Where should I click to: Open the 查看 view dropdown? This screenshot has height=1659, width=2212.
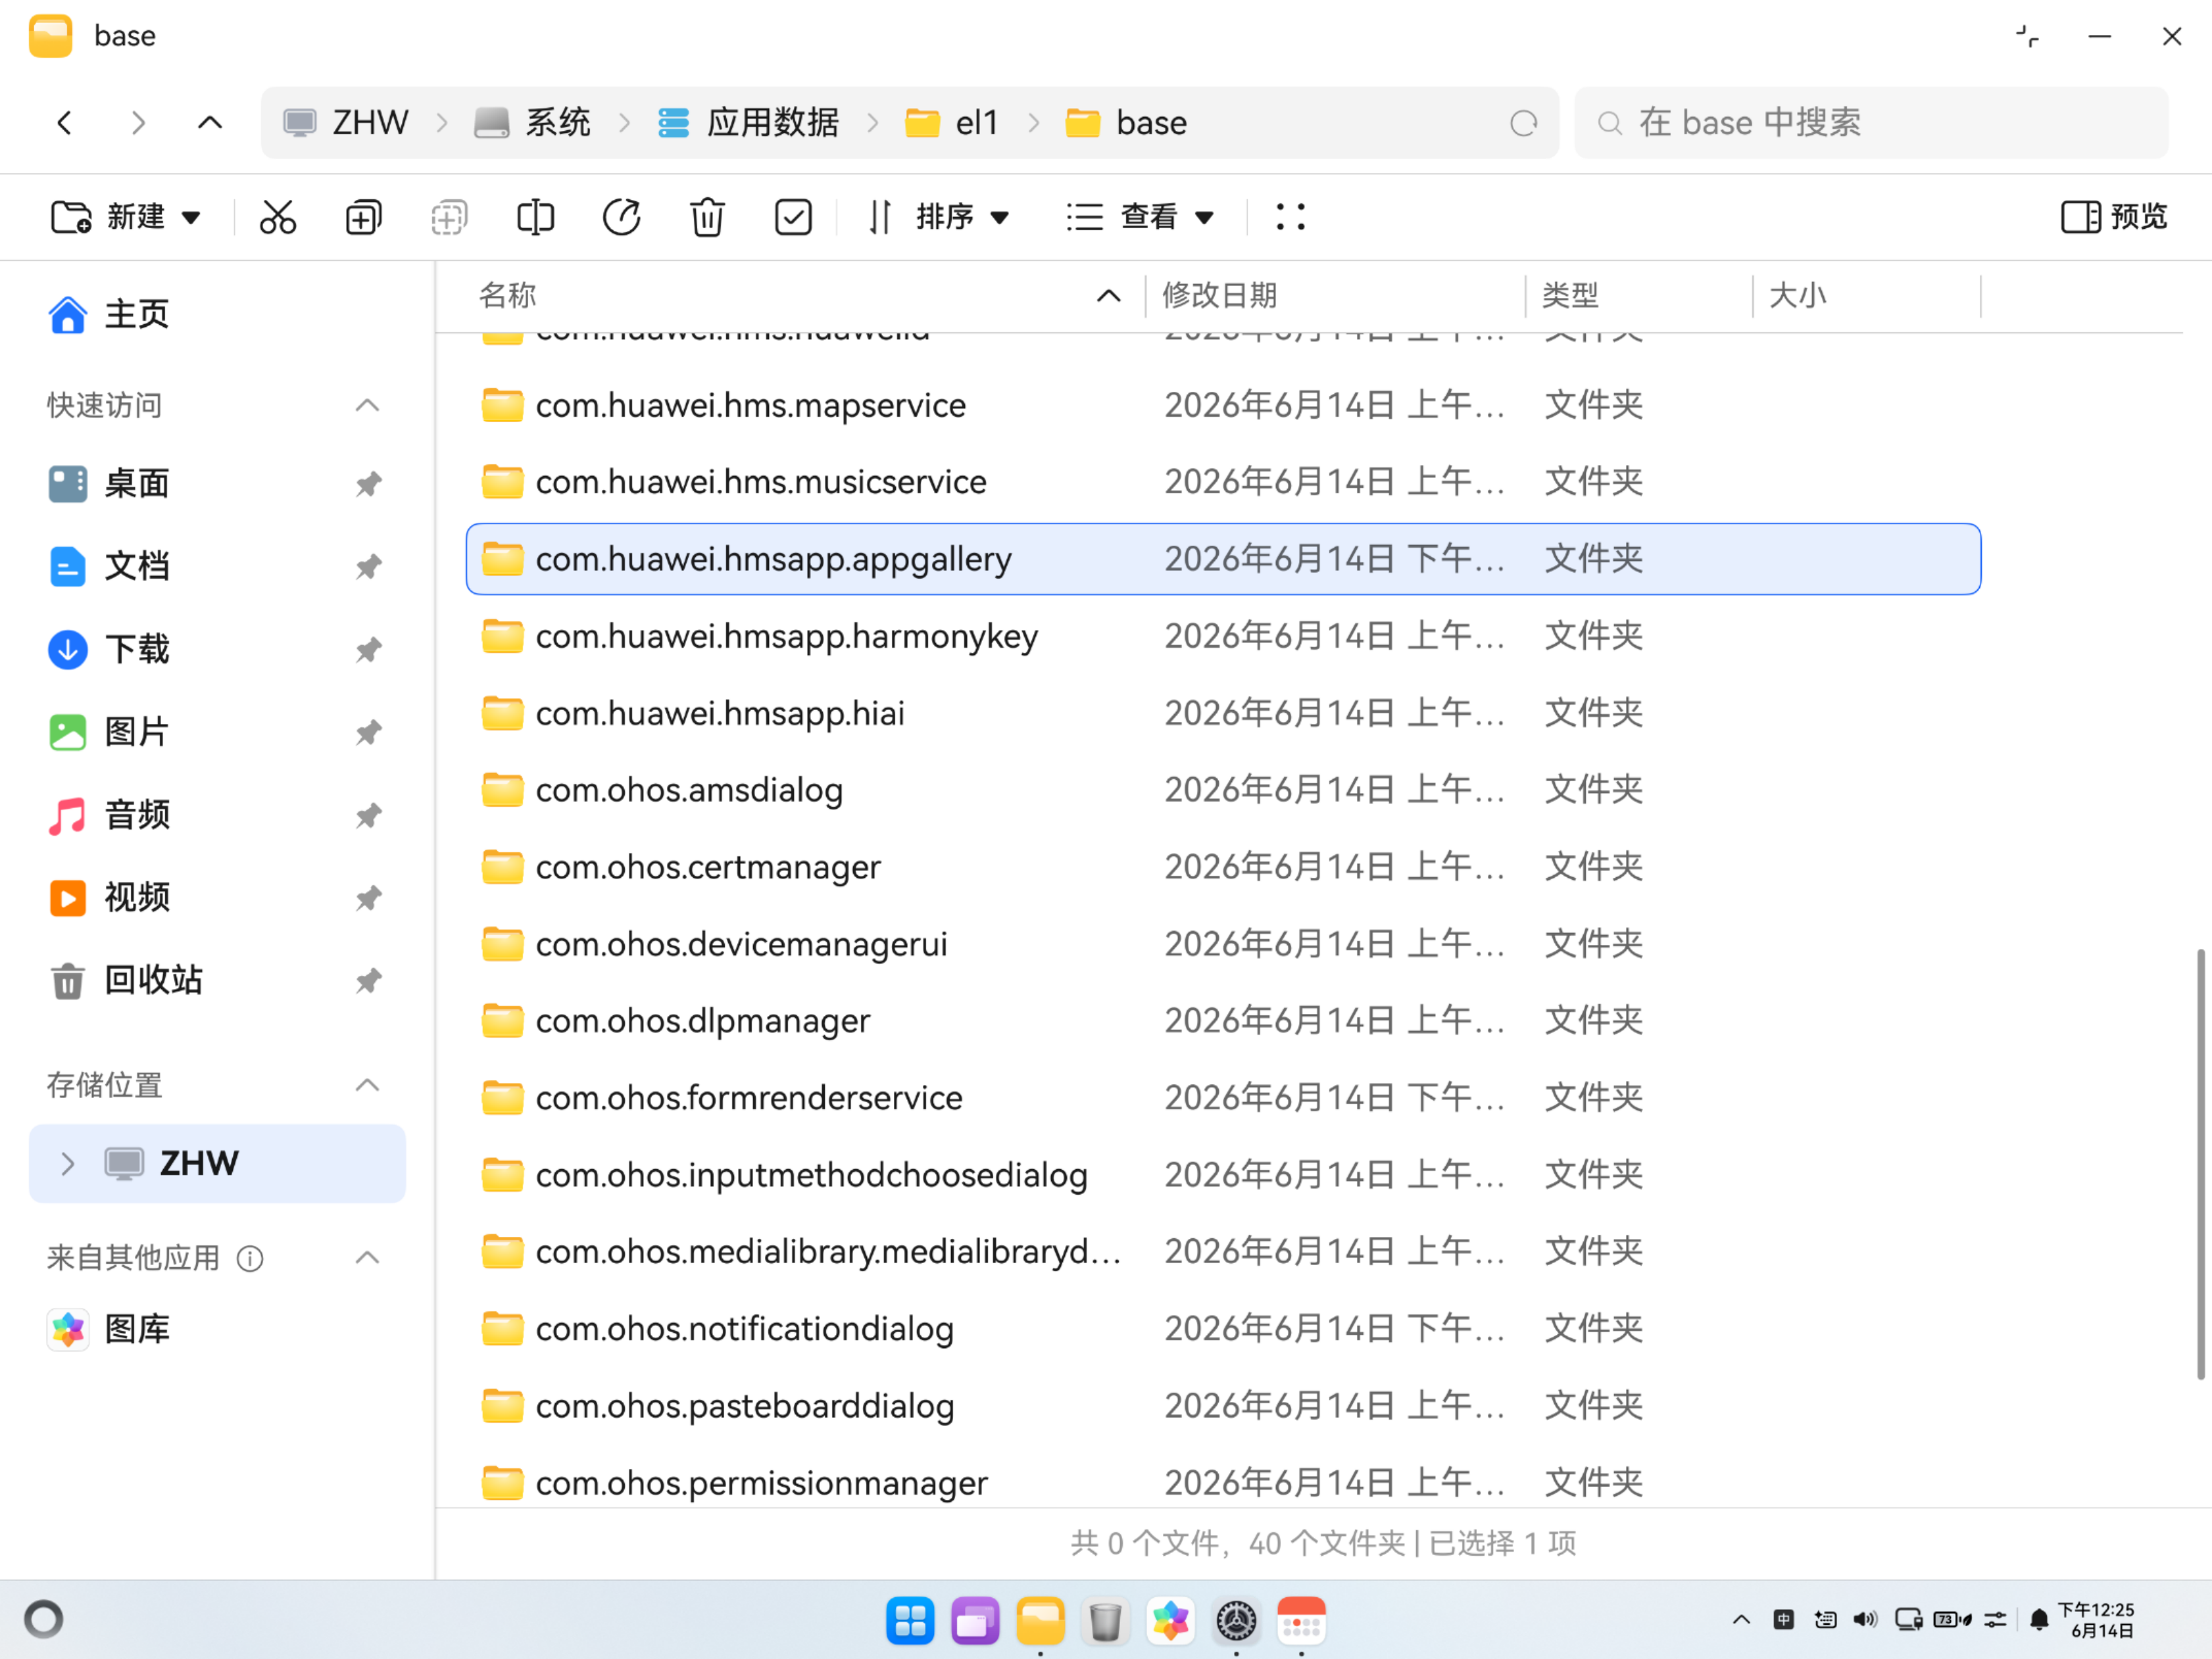click(1140, 217)
